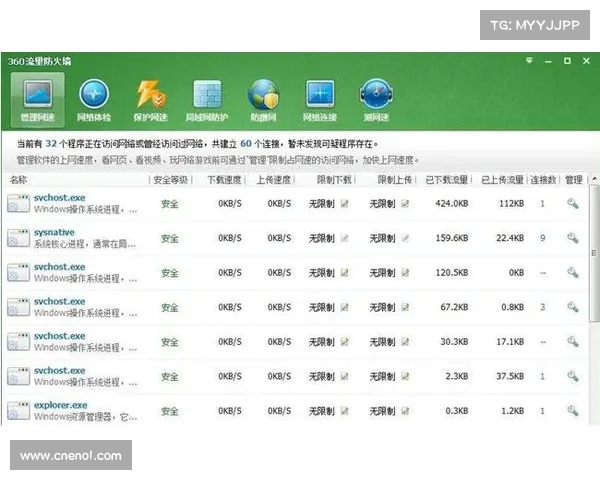Screen dimensions: 600x480
Task: Click the 安全 rating in the sysnative row
Action: click(170, 238)
